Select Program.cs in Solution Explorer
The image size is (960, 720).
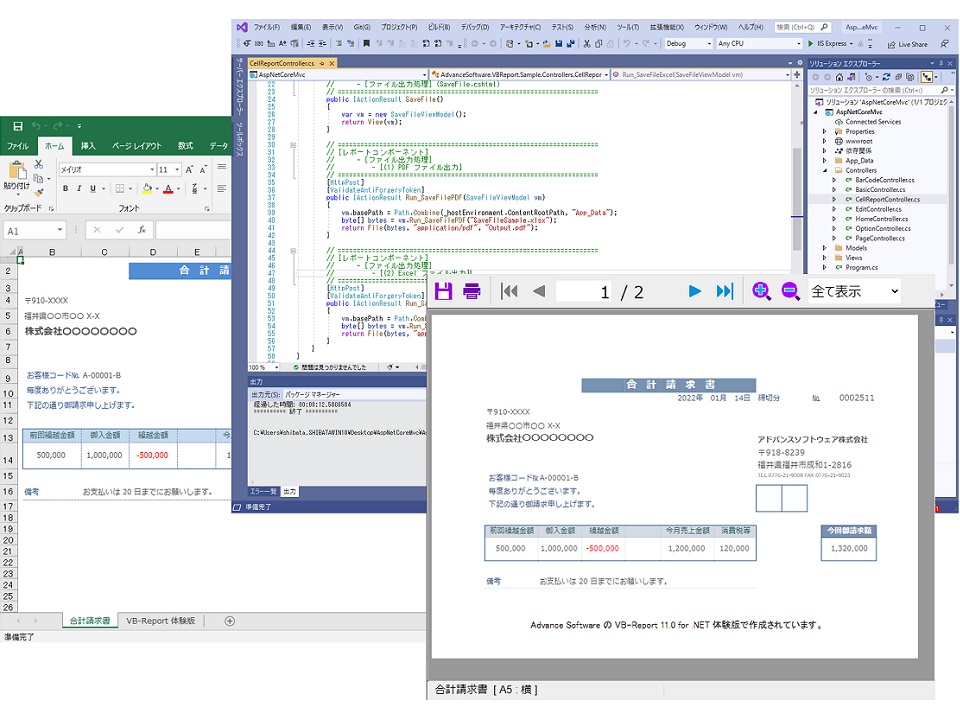point(861,268)
